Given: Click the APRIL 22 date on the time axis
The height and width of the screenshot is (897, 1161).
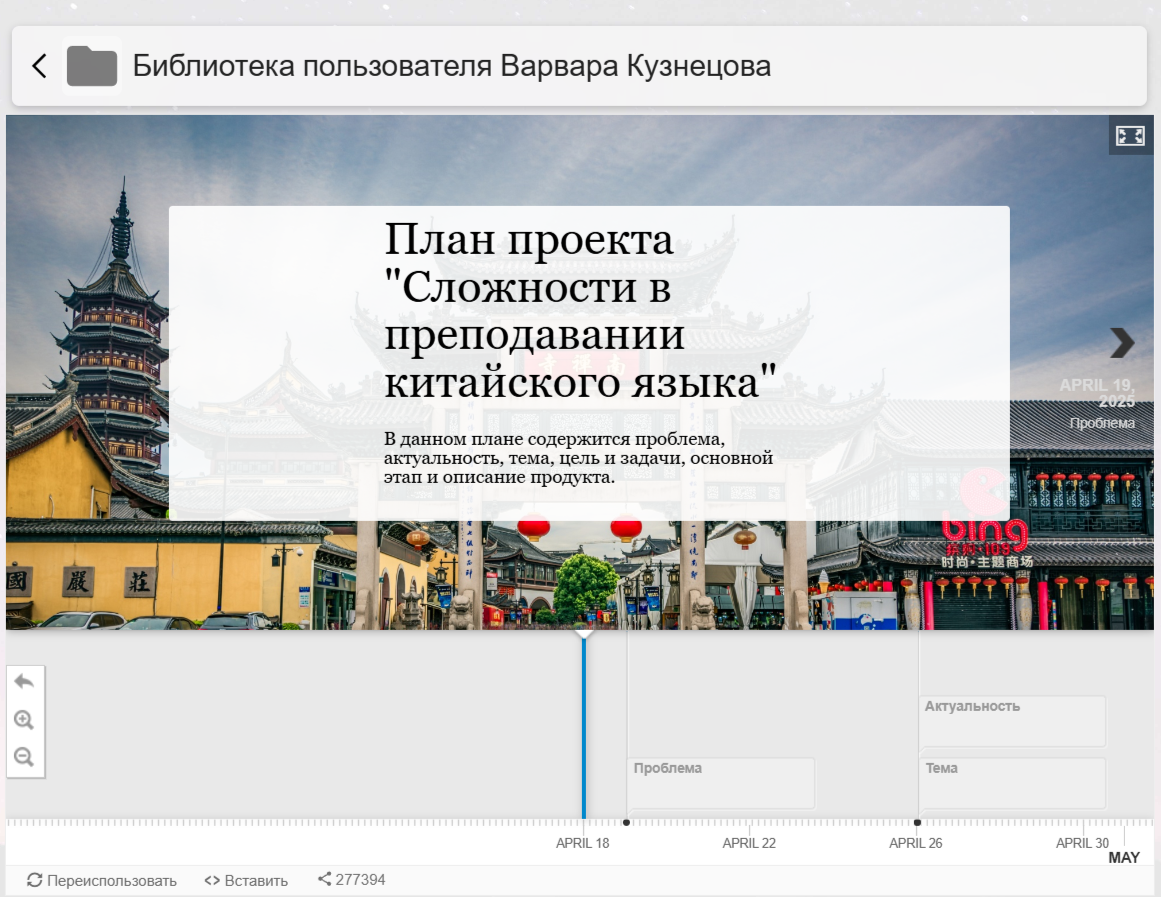Looking at the screenshot, I should click(x=749, y=843).
